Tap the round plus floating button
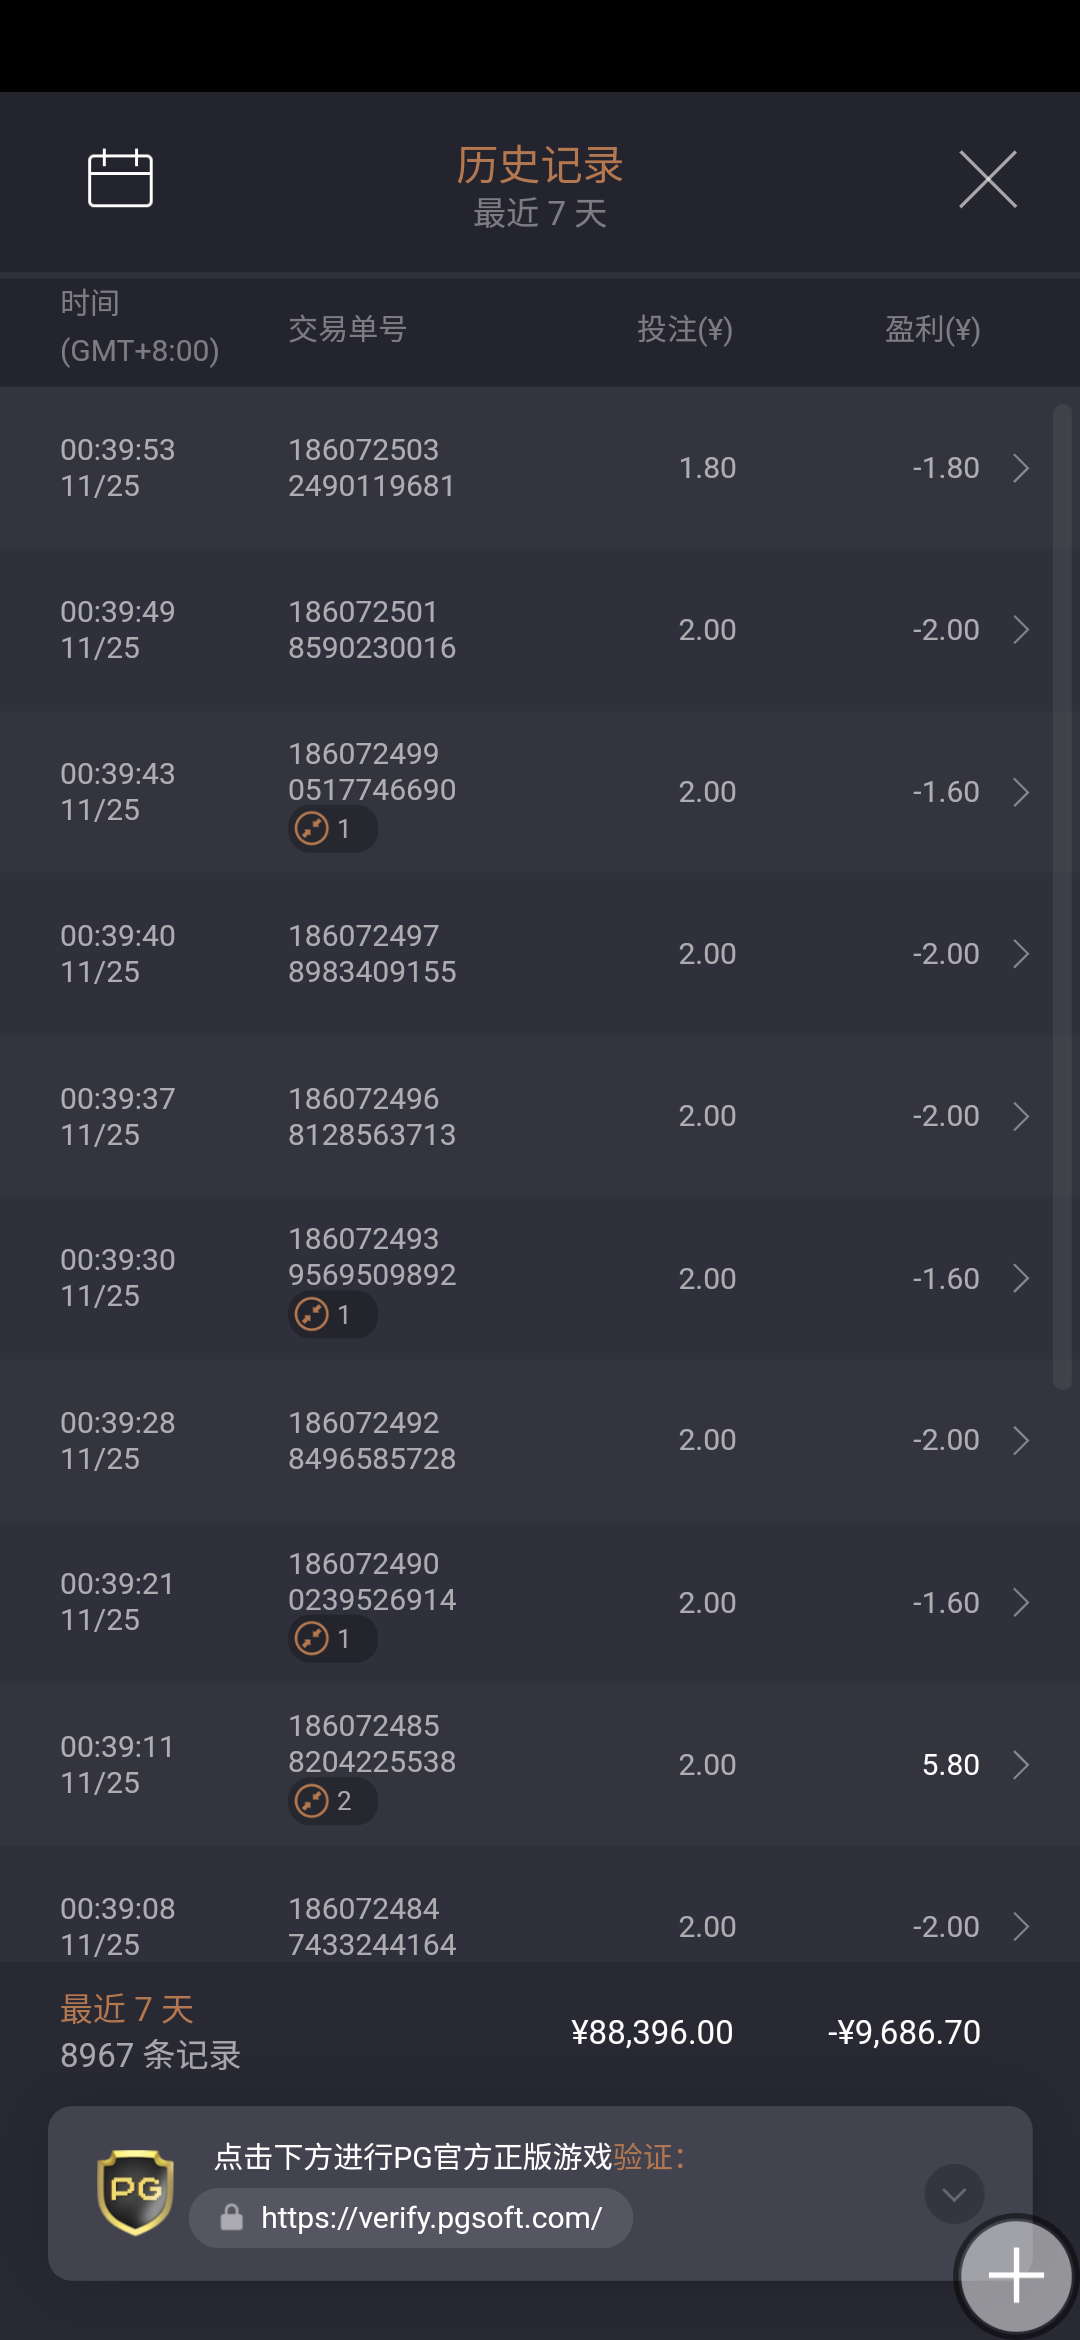 point(1015,2275)
